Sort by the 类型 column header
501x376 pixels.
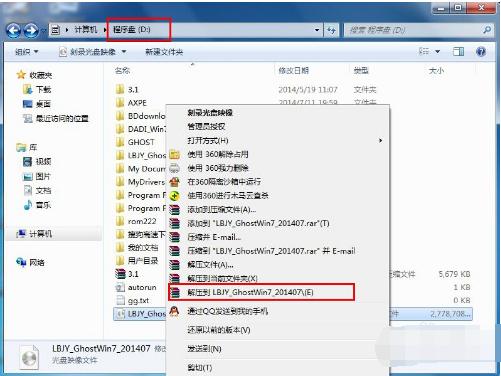point(361,71)
